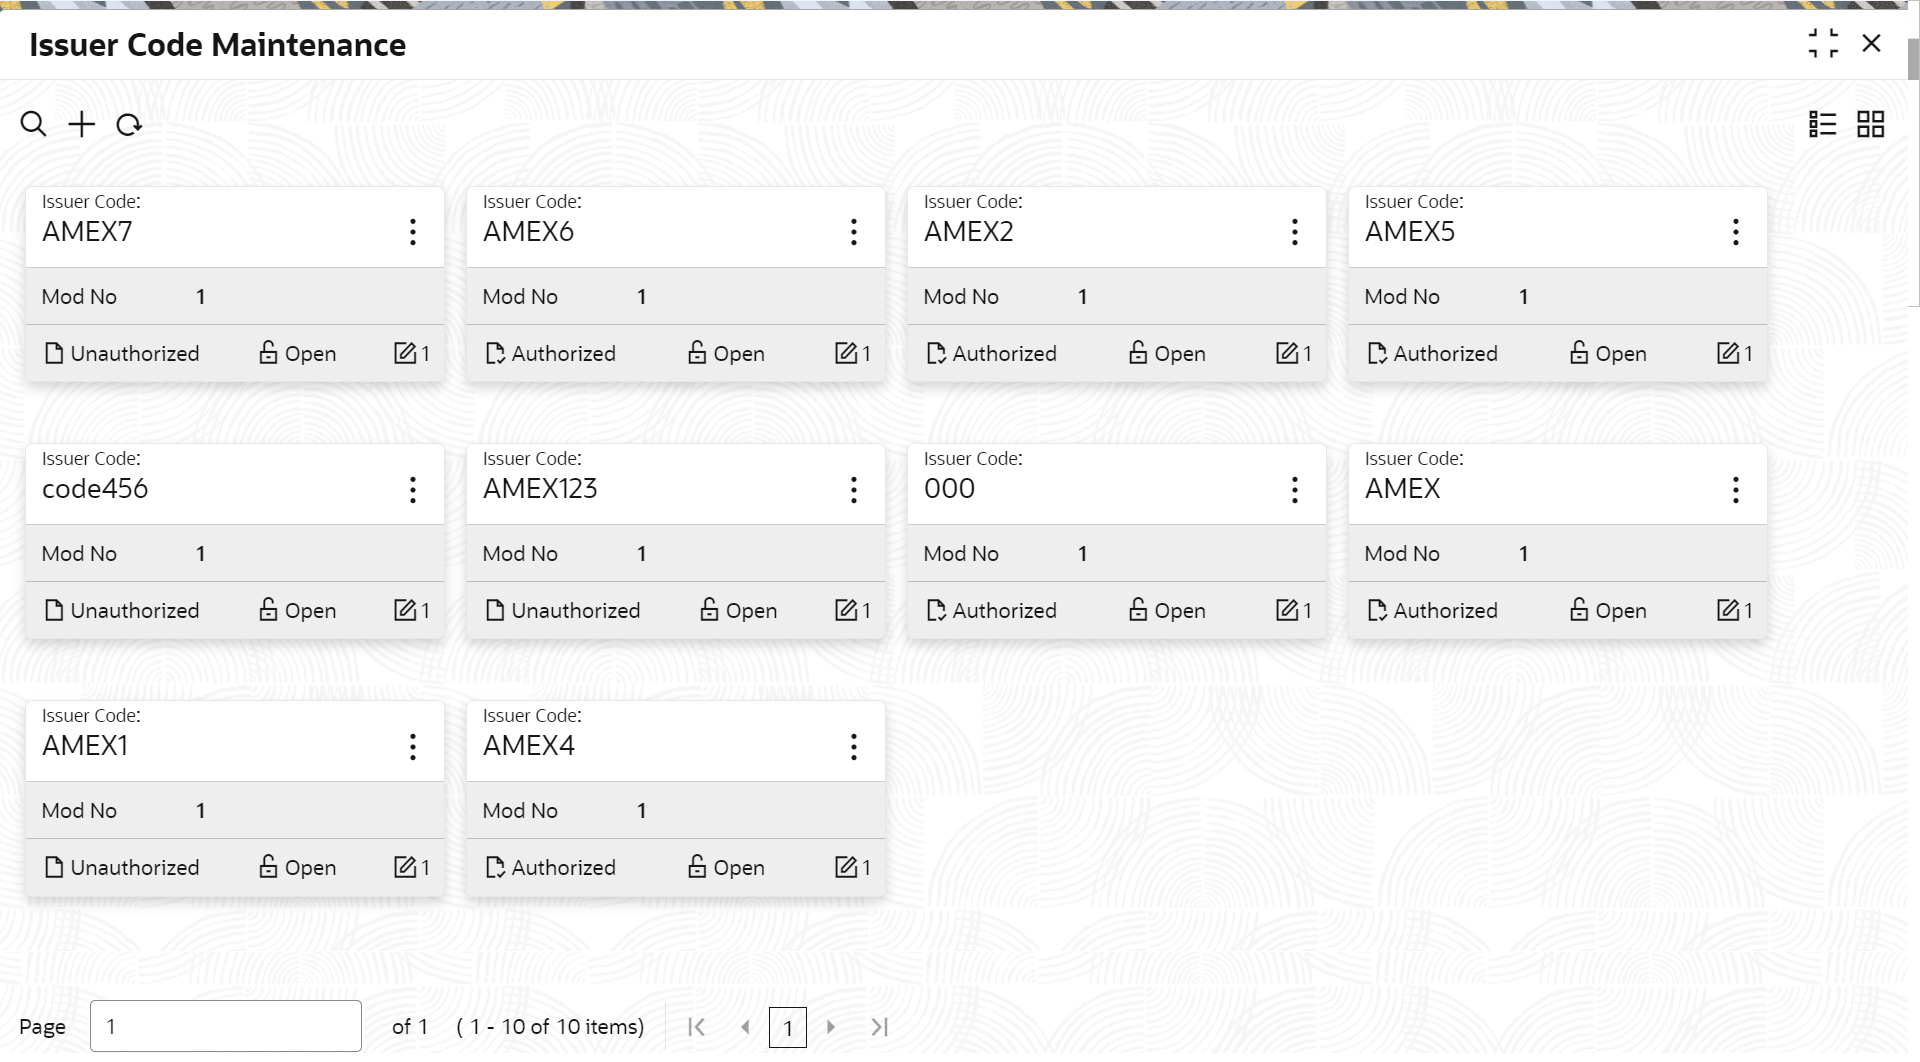Refresh the issuer code list

[129, 125]
